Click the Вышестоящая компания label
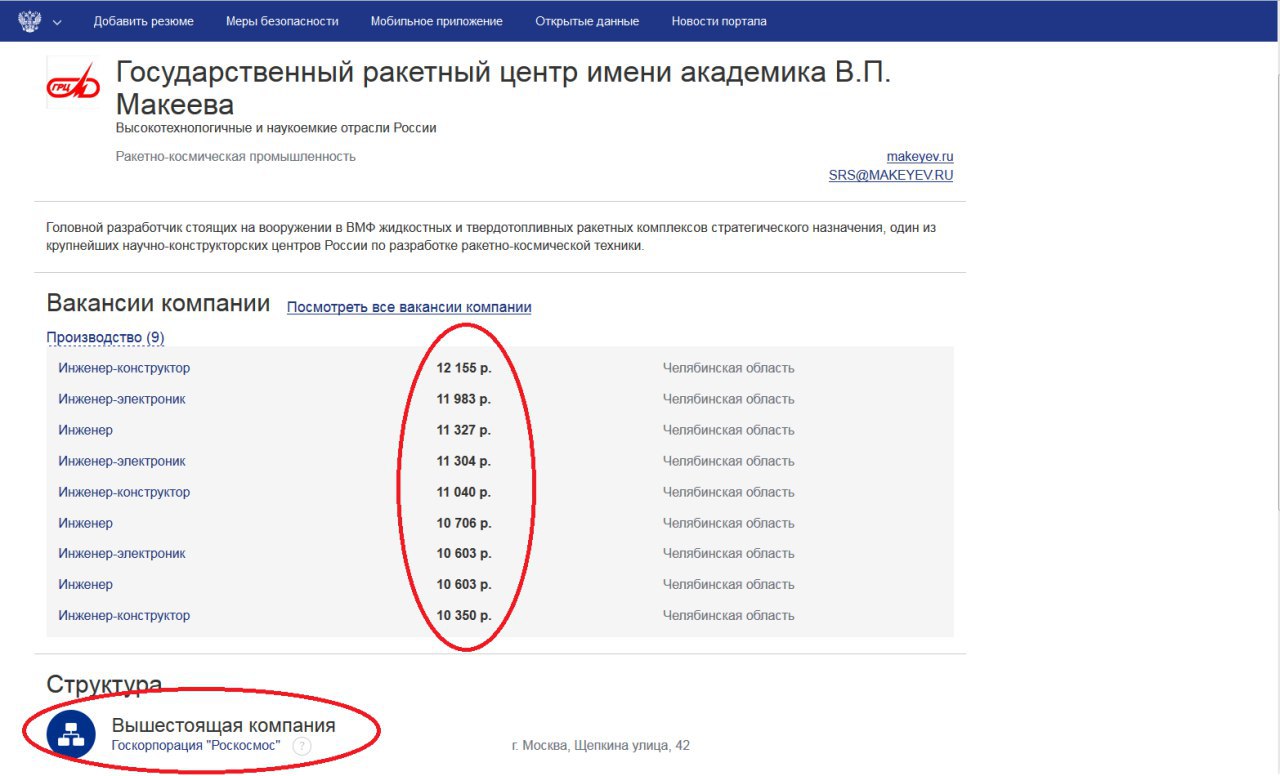Image resolution: width=1280 pixels, height=776 pixels. (224, 725)
